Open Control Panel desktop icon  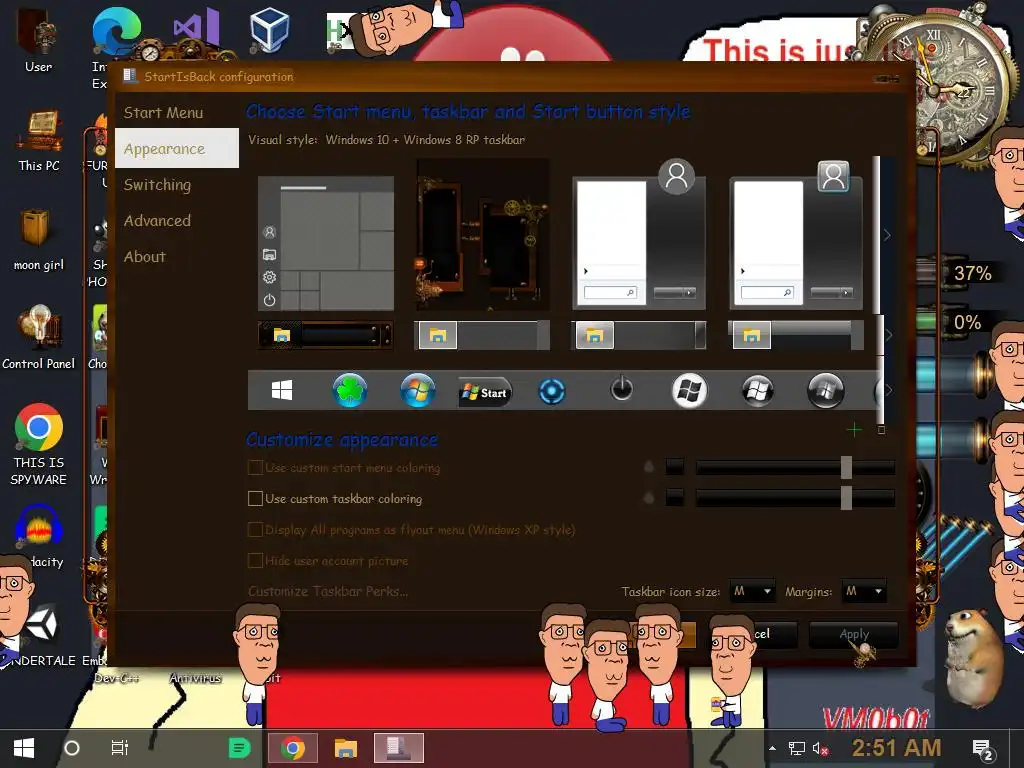tap(39, 338)
